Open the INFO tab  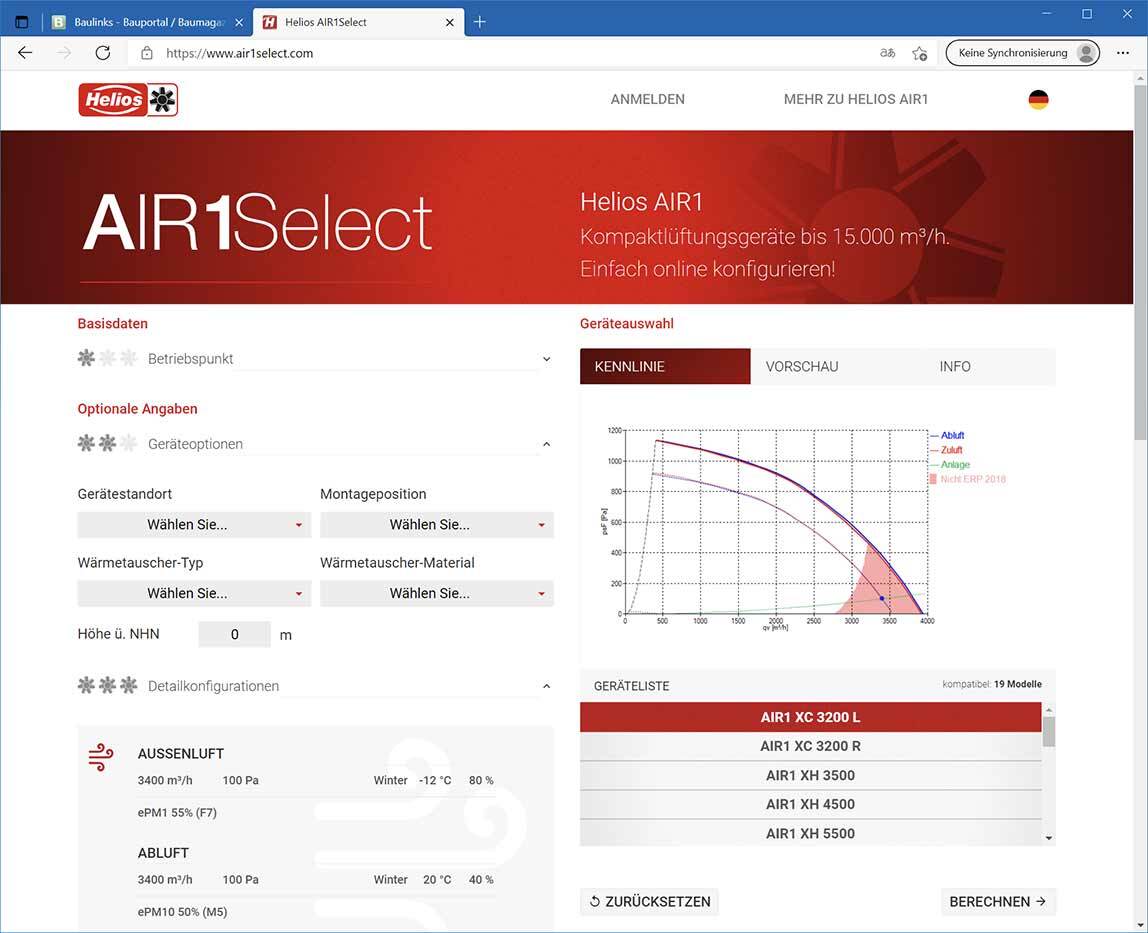955,366
